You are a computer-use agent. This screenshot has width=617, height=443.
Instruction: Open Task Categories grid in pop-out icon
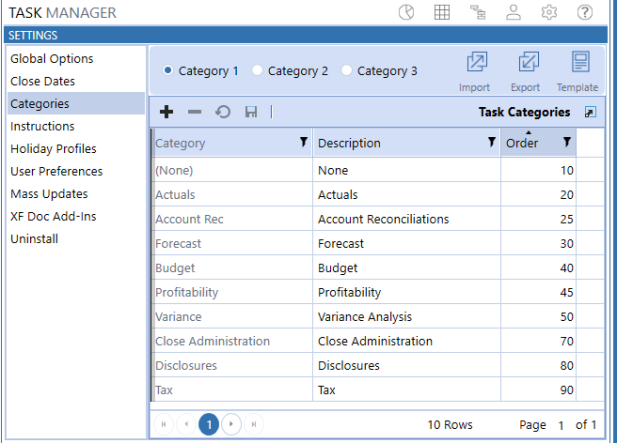click(x=590, y=112)
